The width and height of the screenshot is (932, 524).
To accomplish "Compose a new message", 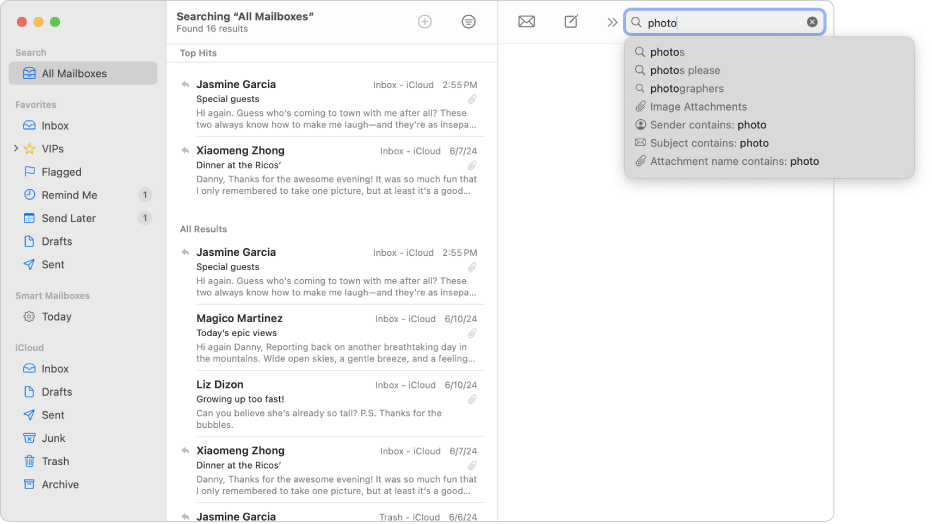I will coord(571,22).
